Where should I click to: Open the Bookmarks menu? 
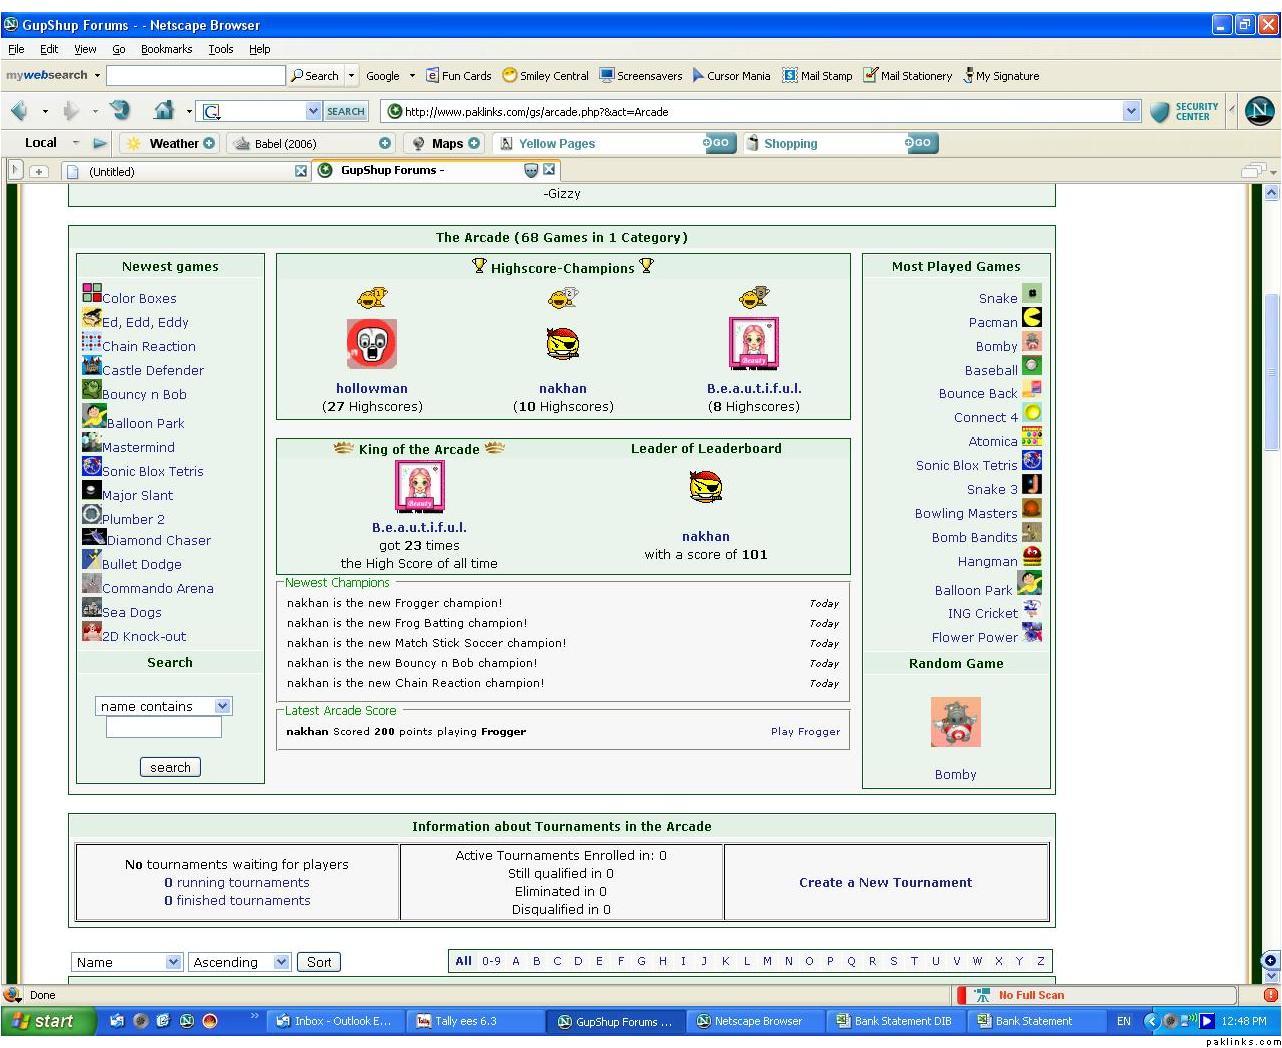point(166,49)
